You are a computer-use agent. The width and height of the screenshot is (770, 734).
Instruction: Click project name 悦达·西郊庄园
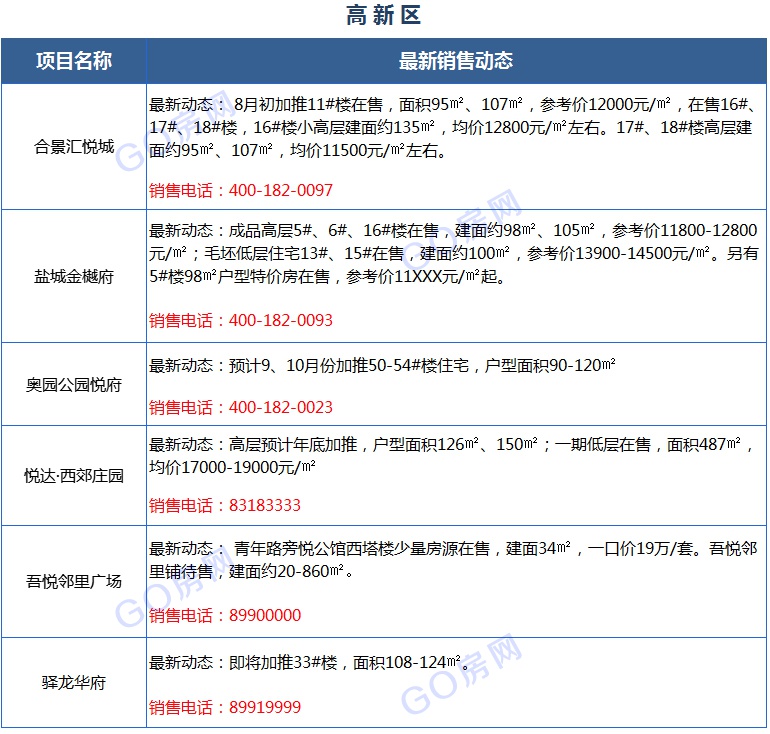74,475
